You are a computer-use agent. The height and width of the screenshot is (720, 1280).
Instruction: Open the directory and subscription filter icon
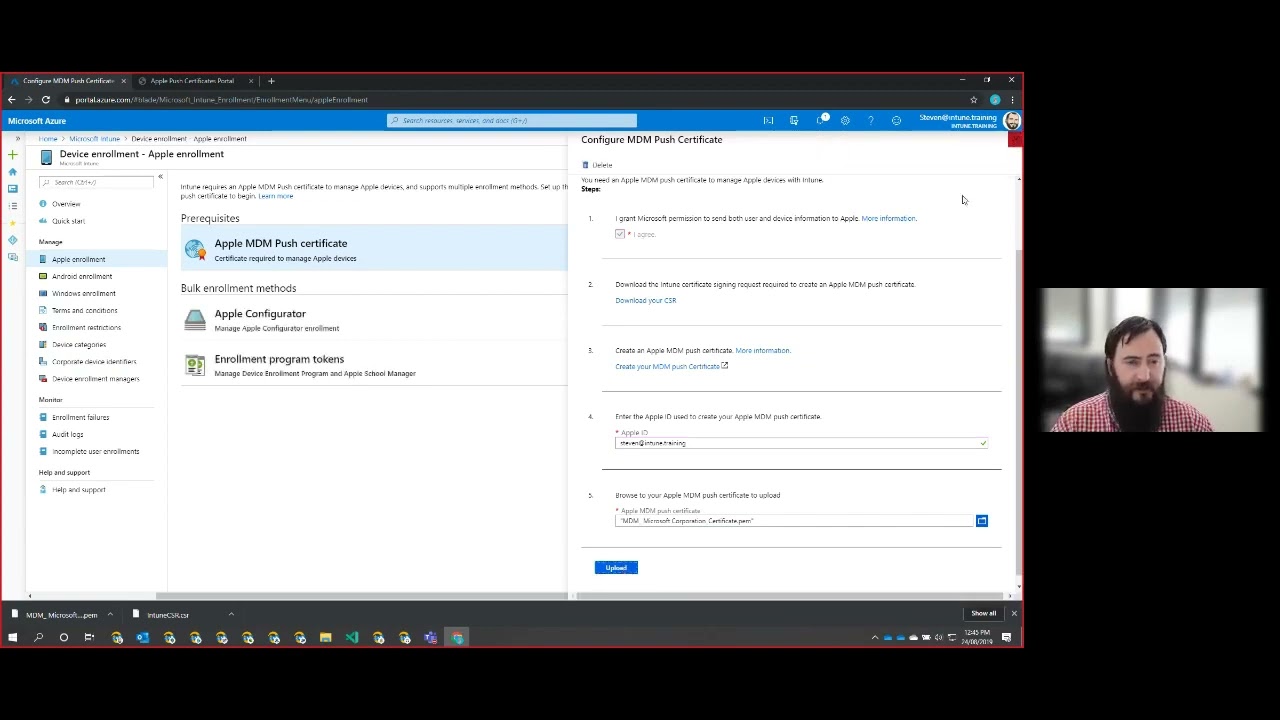point(794,121)
